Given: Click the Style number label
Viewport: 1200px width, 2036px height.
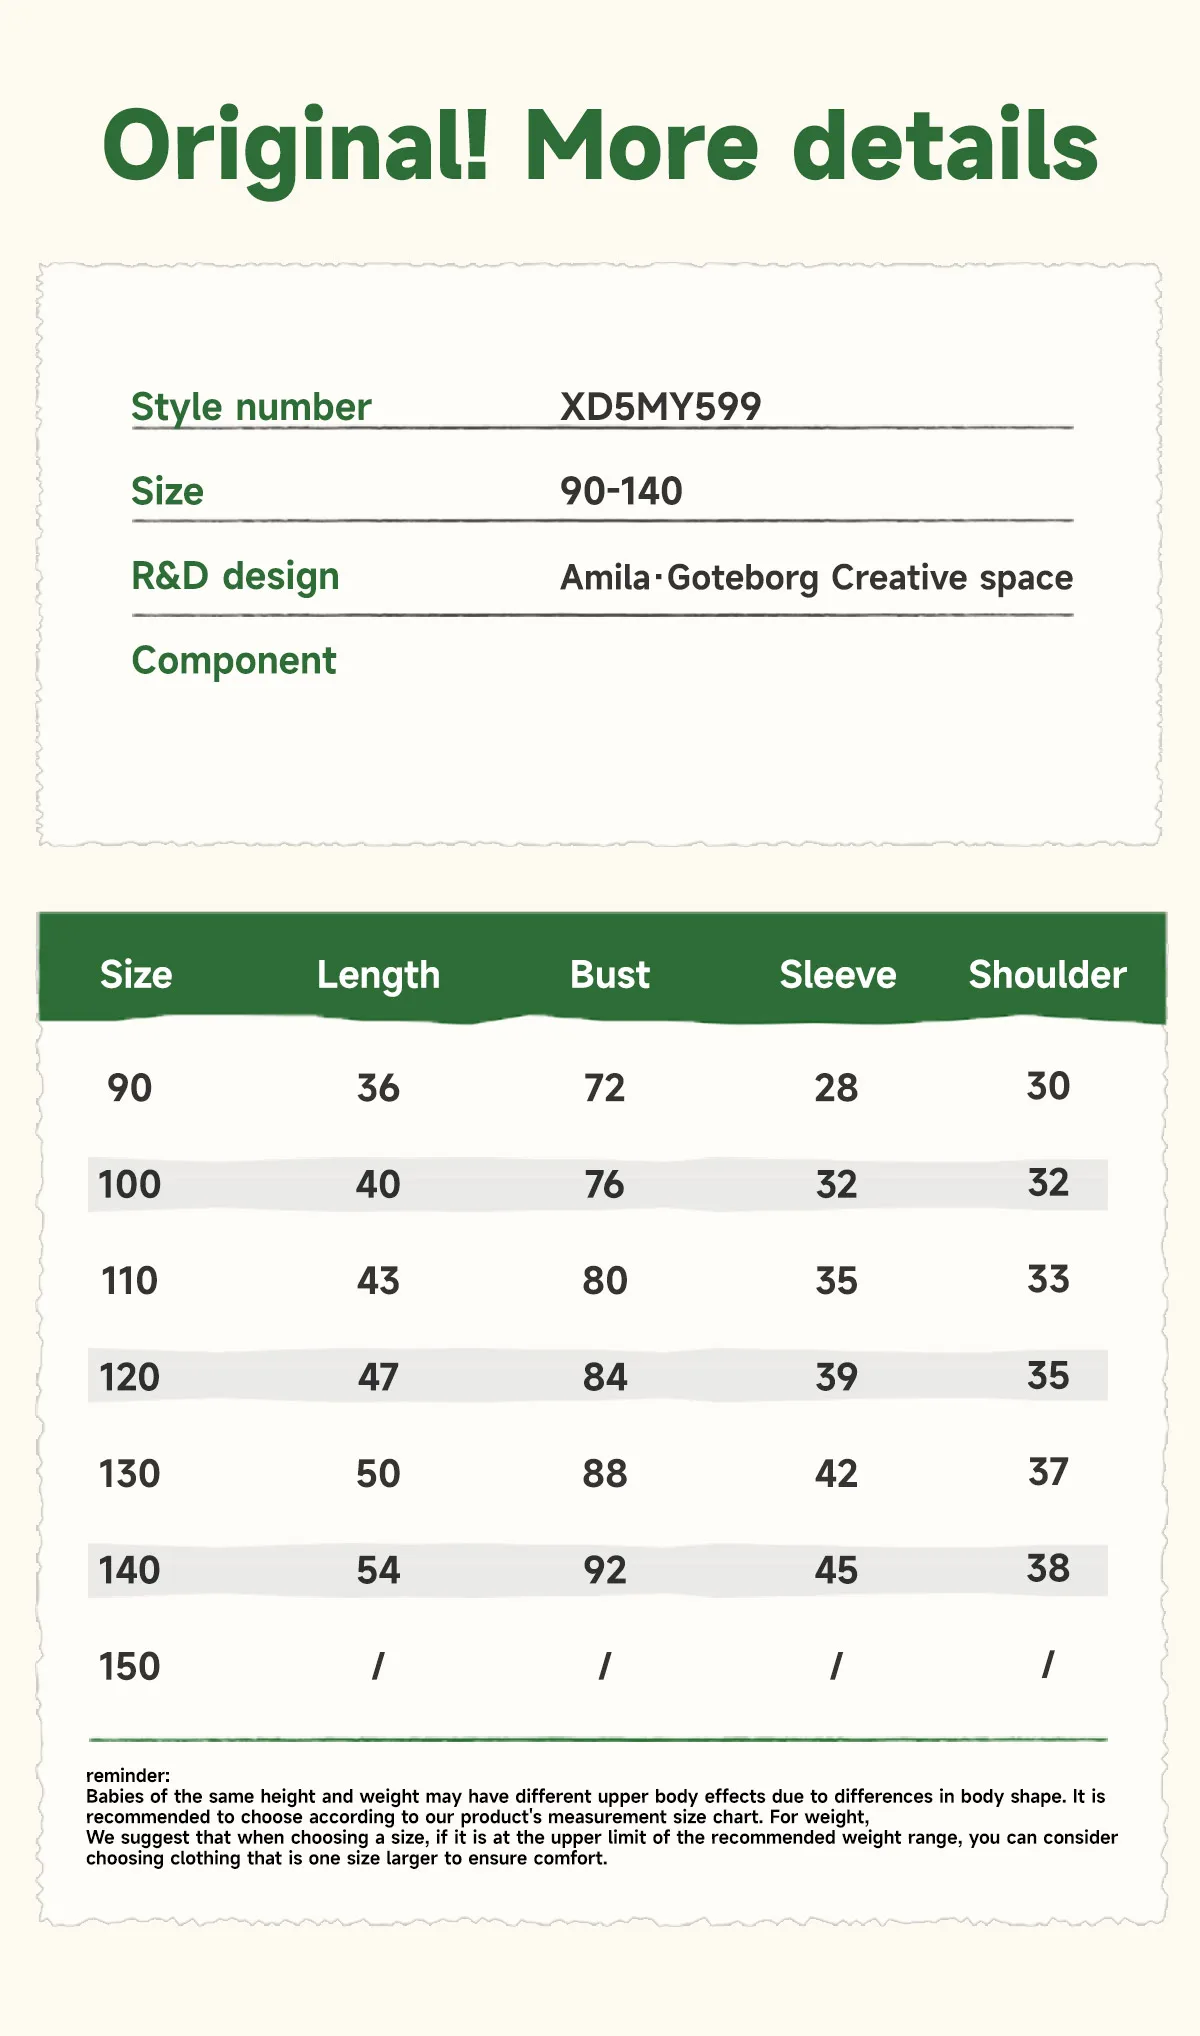Looking at the screenshot, I should 251,407.
